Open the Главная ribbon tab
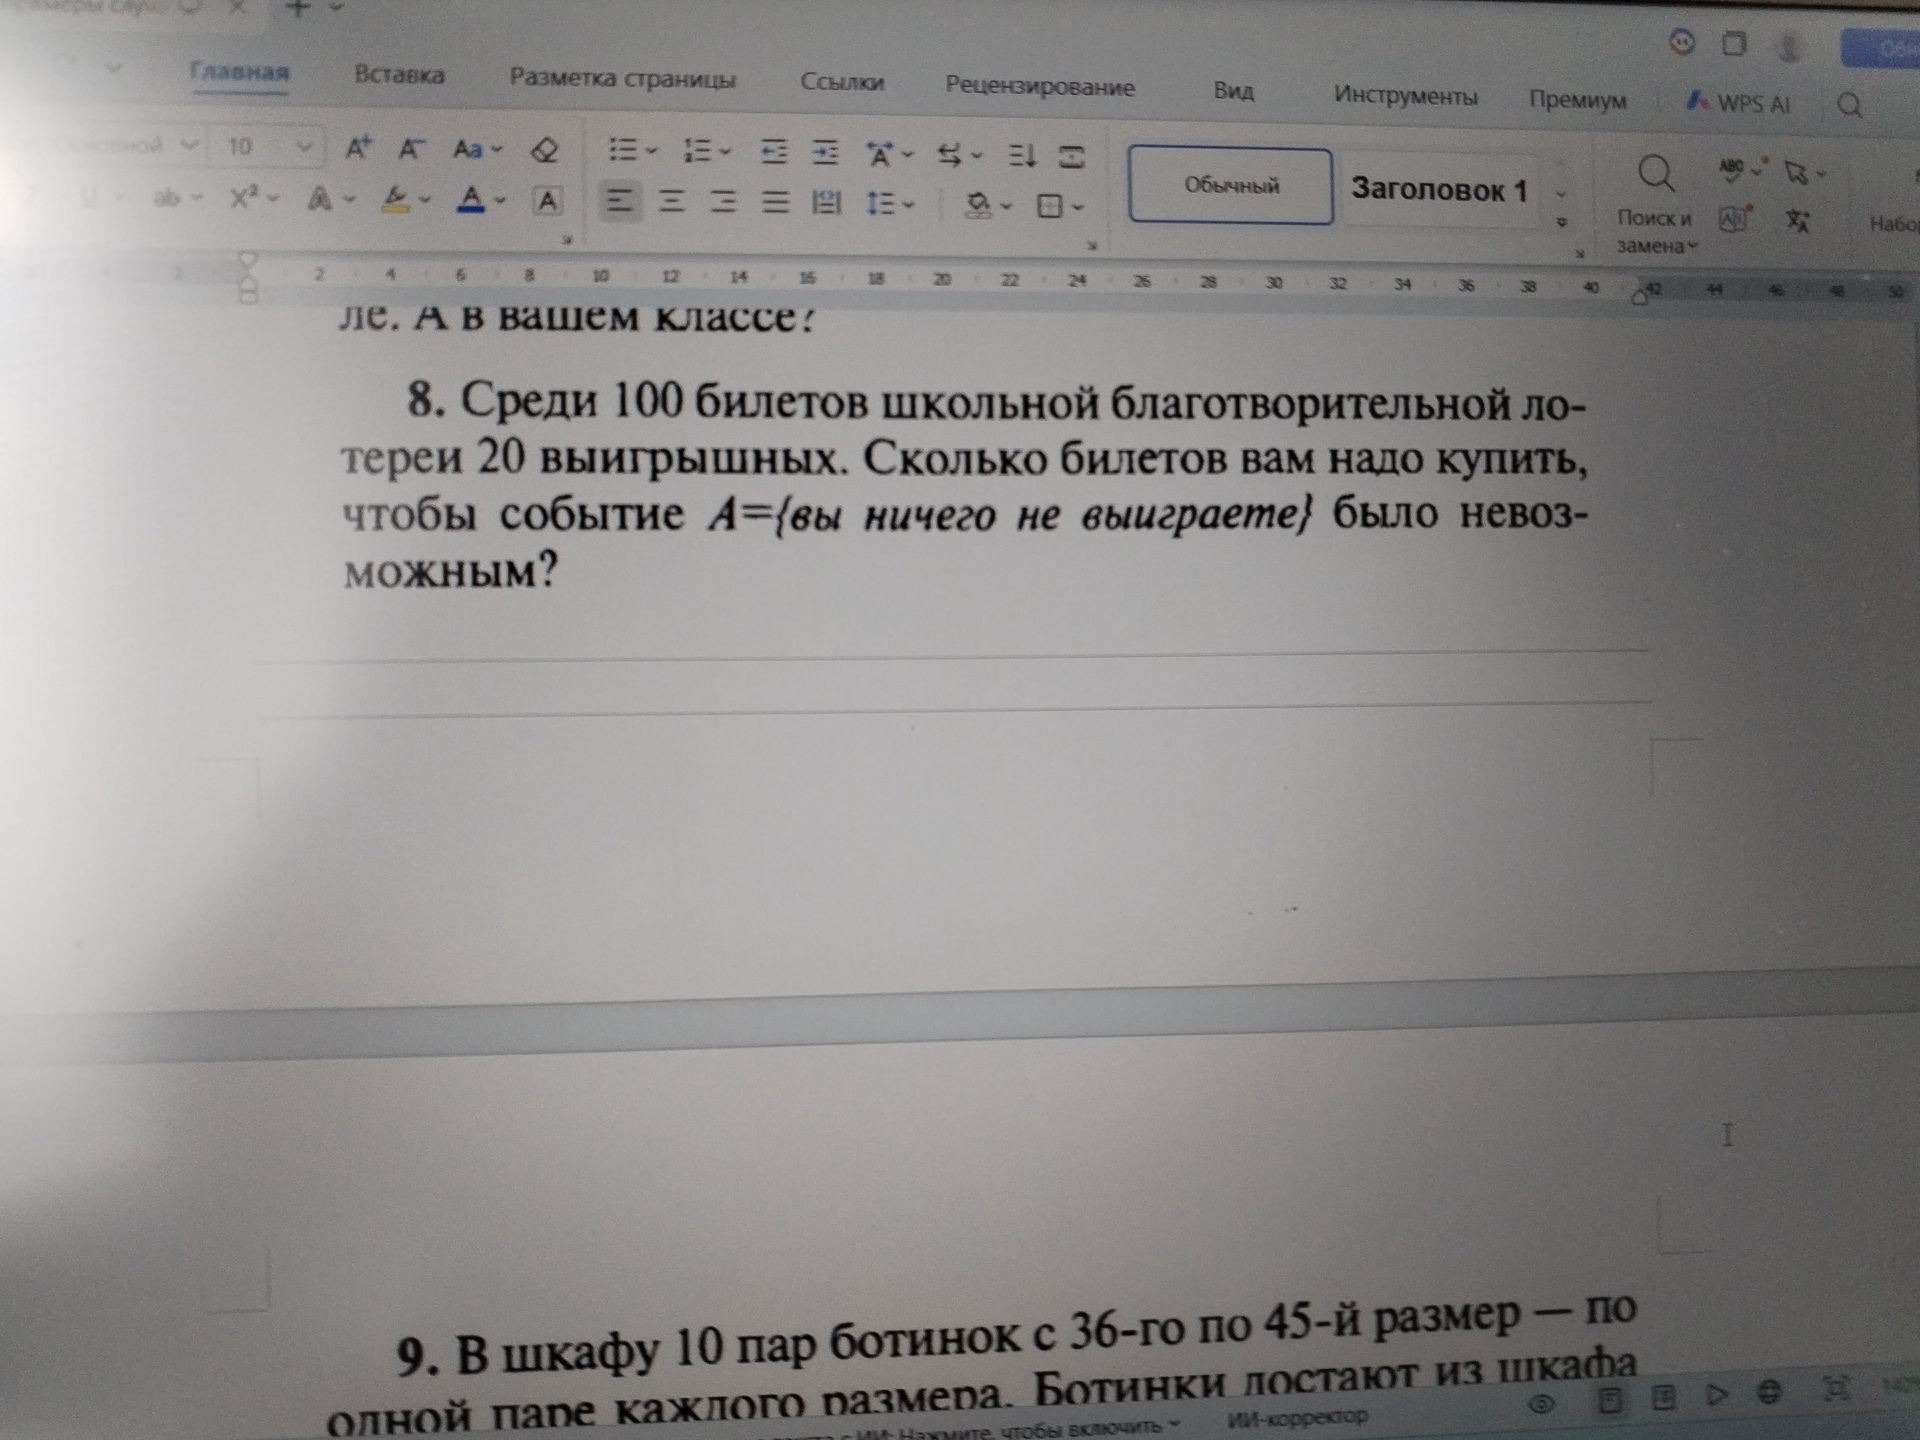This screenshot has width=1920, height=1440. [x=240, y=72]
